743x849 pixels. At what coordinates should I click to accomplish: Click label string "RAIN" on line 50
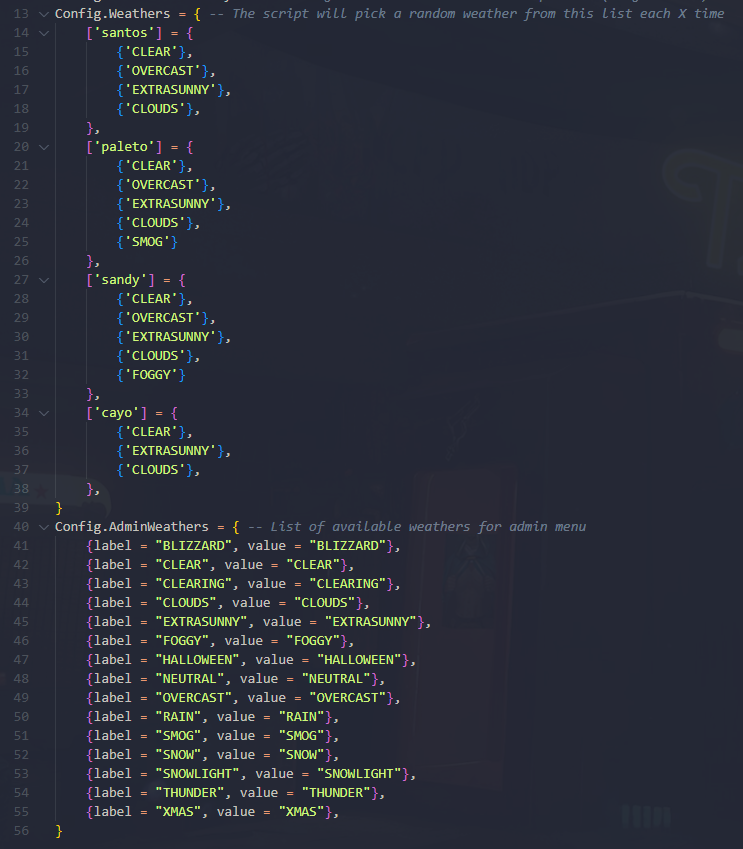[x=178, y=717]
